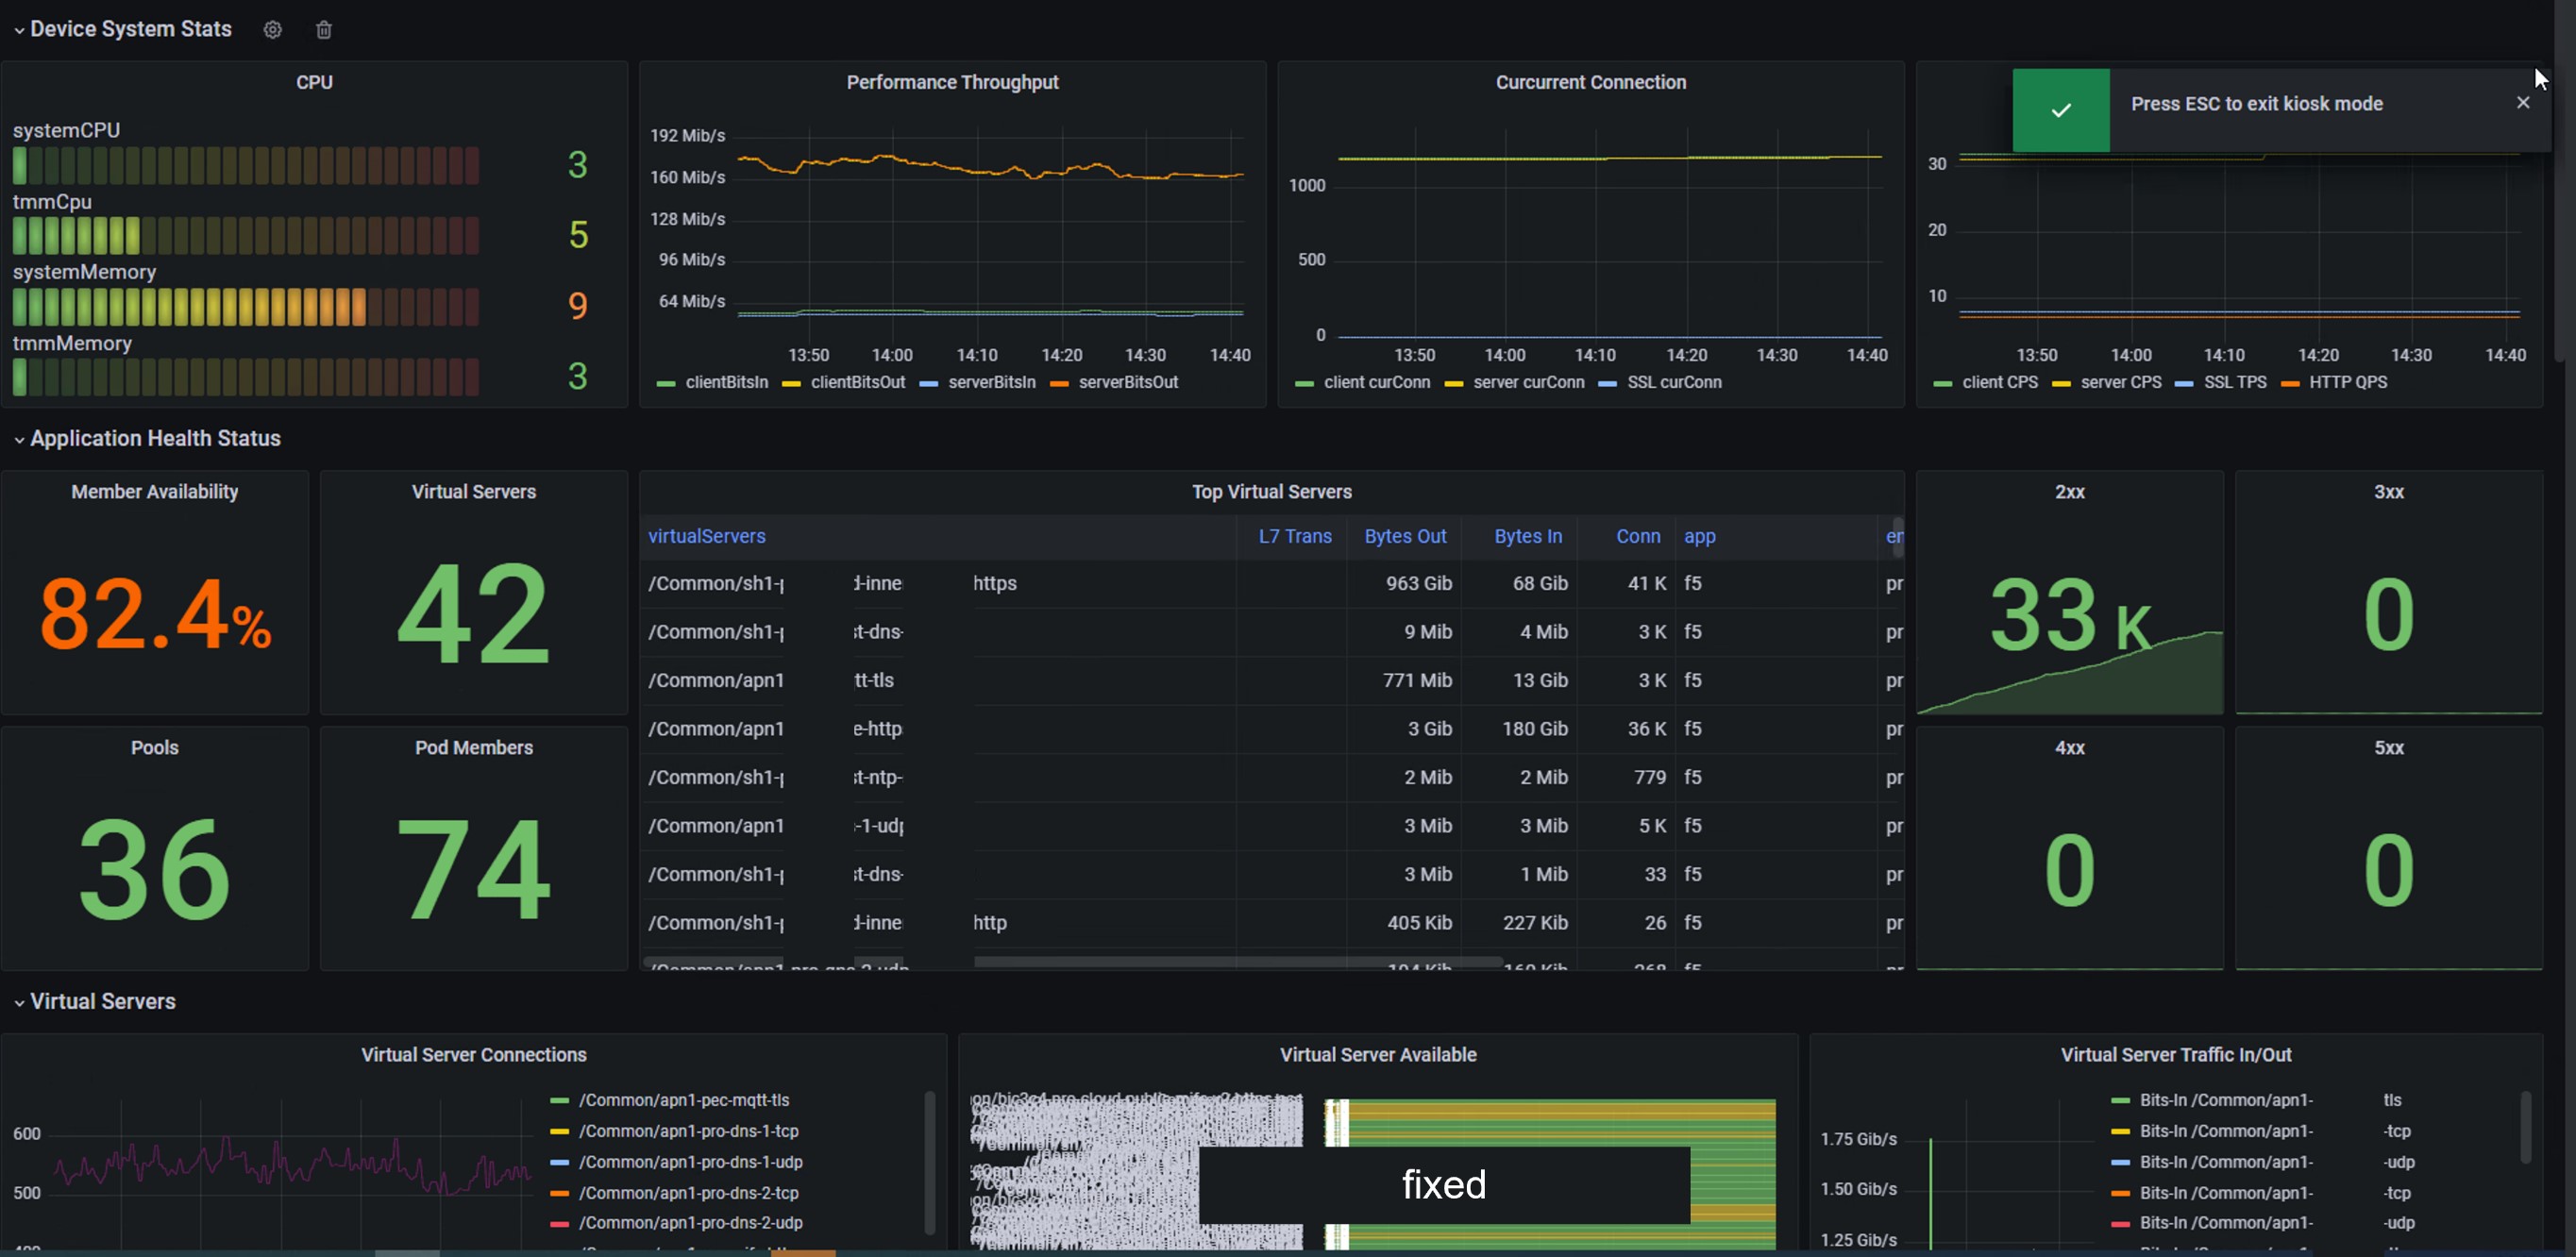Dismiss the kiosk mode notification
The height and width of the screenshot is (1257, 2576).
(x=2522, y=103)
